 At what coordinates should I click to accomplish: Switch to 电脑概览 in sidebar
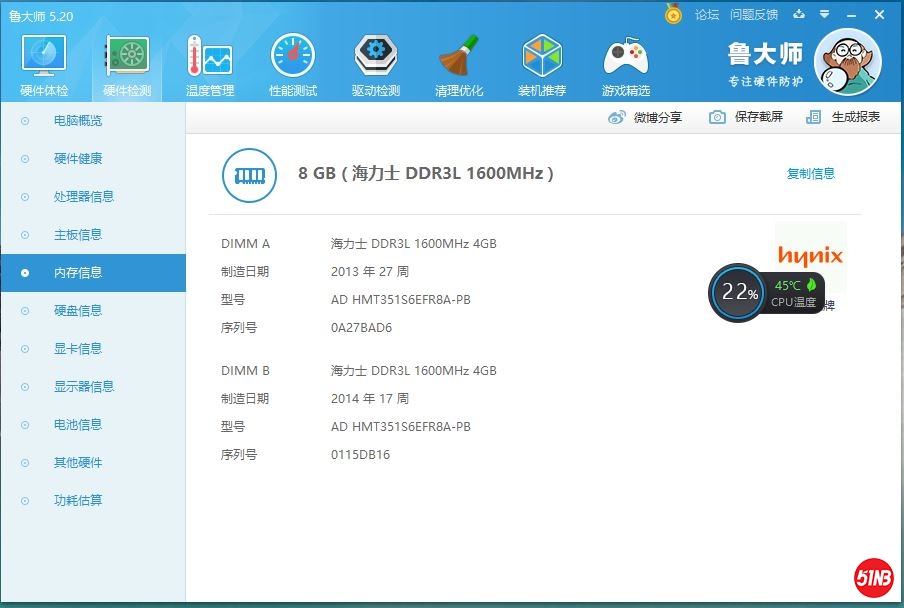click(78, 121)
